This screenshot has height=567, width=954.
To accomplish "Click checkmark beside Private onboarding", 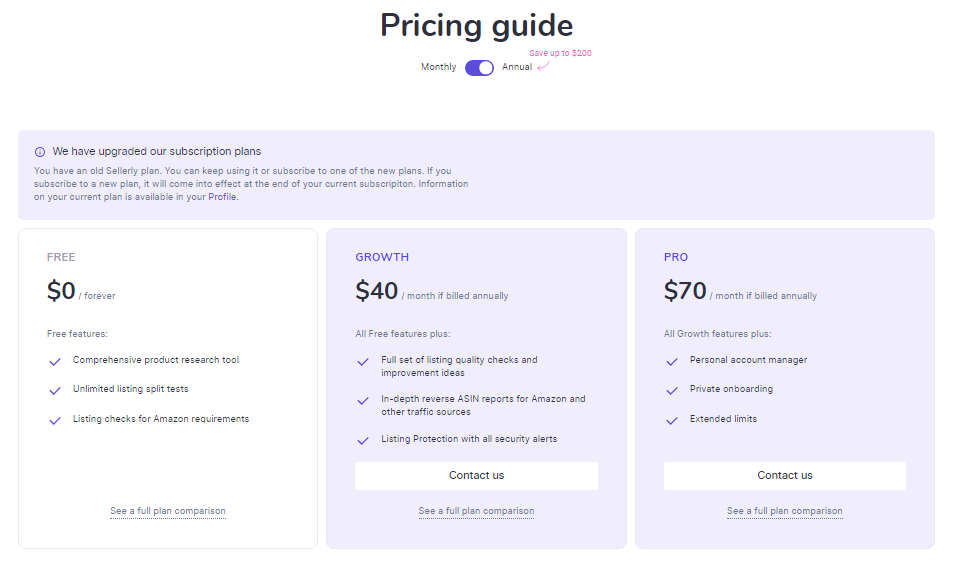I will tap(672, 391).
